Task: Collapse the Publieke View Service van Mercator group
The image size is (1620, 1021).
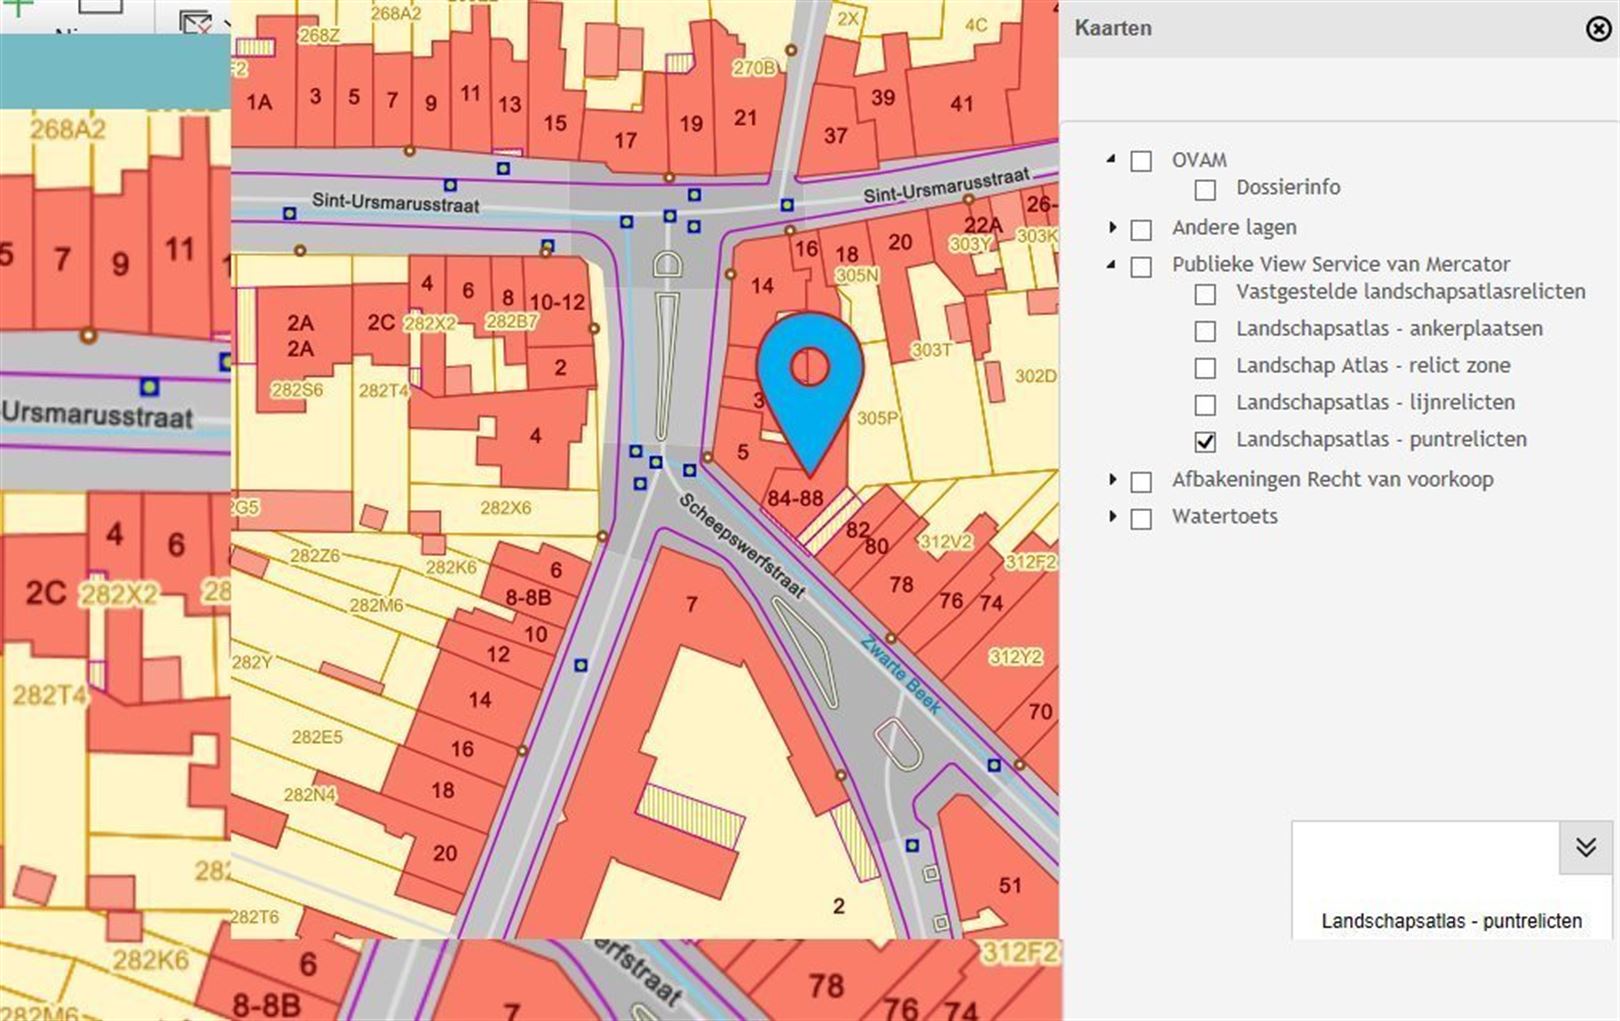Action: pos(1112,265)
